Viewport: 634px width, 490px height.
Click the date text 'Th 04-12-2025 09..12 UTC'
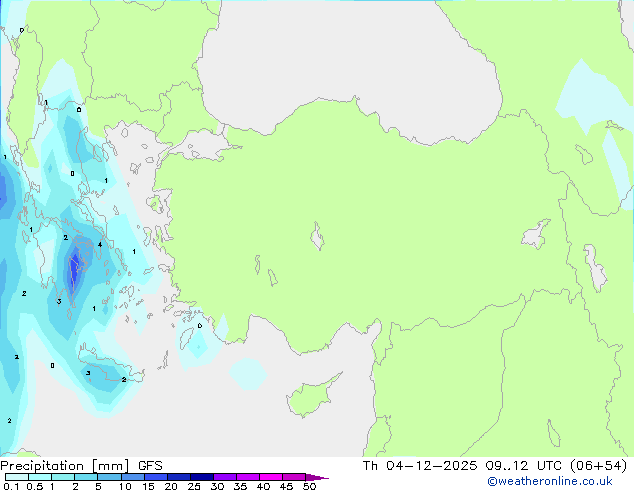click(x=462, y=465)
